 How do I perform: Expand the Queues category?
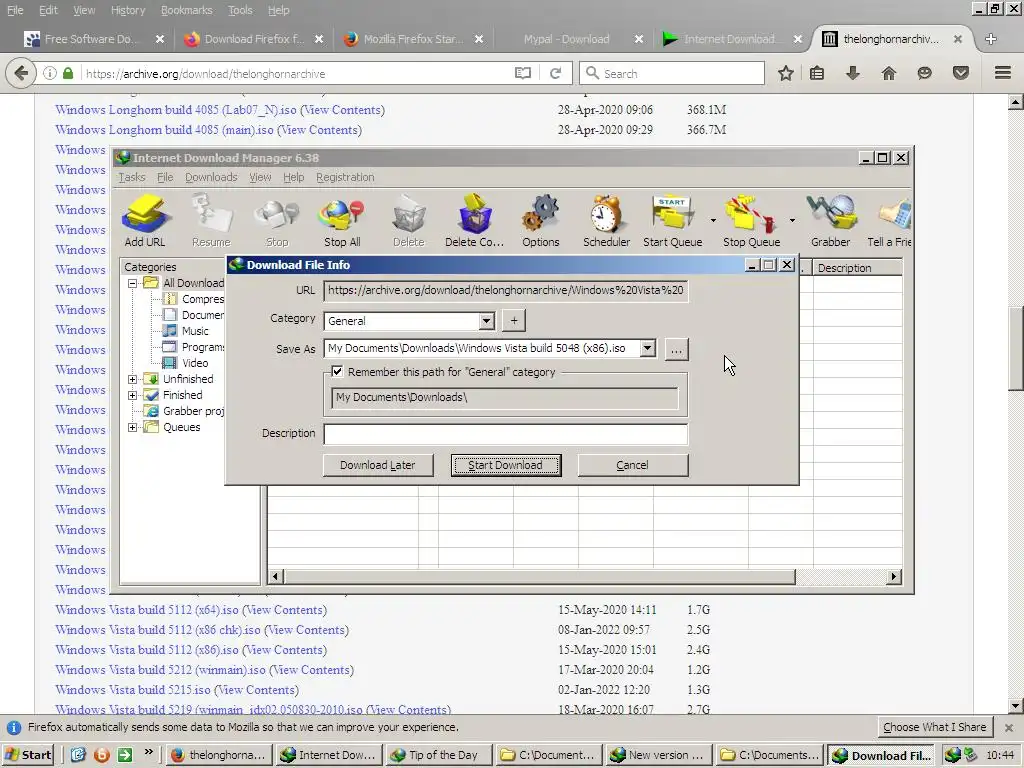click(133, 427)
